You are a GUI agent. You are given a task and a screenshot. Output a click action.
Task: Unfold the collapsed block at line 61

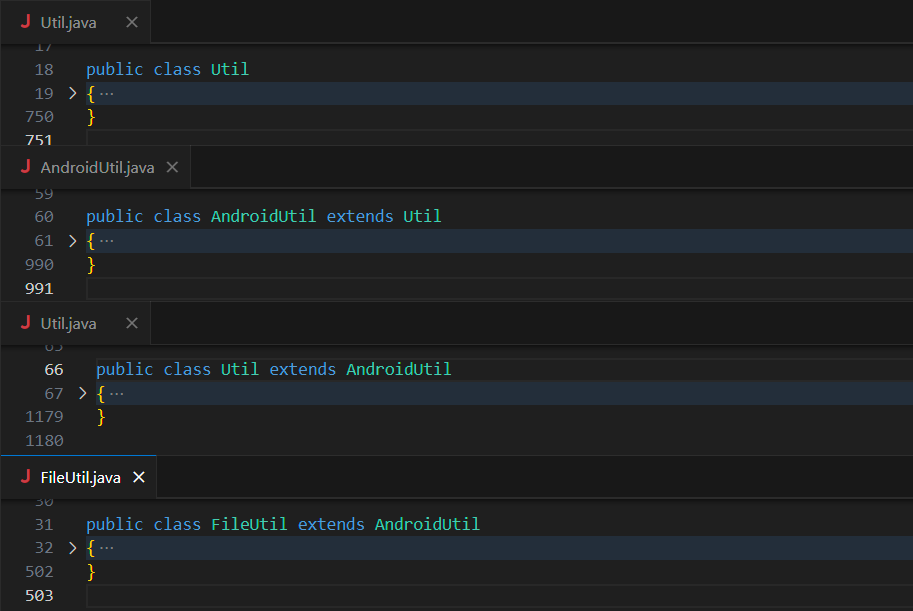[x=72, y=240]
